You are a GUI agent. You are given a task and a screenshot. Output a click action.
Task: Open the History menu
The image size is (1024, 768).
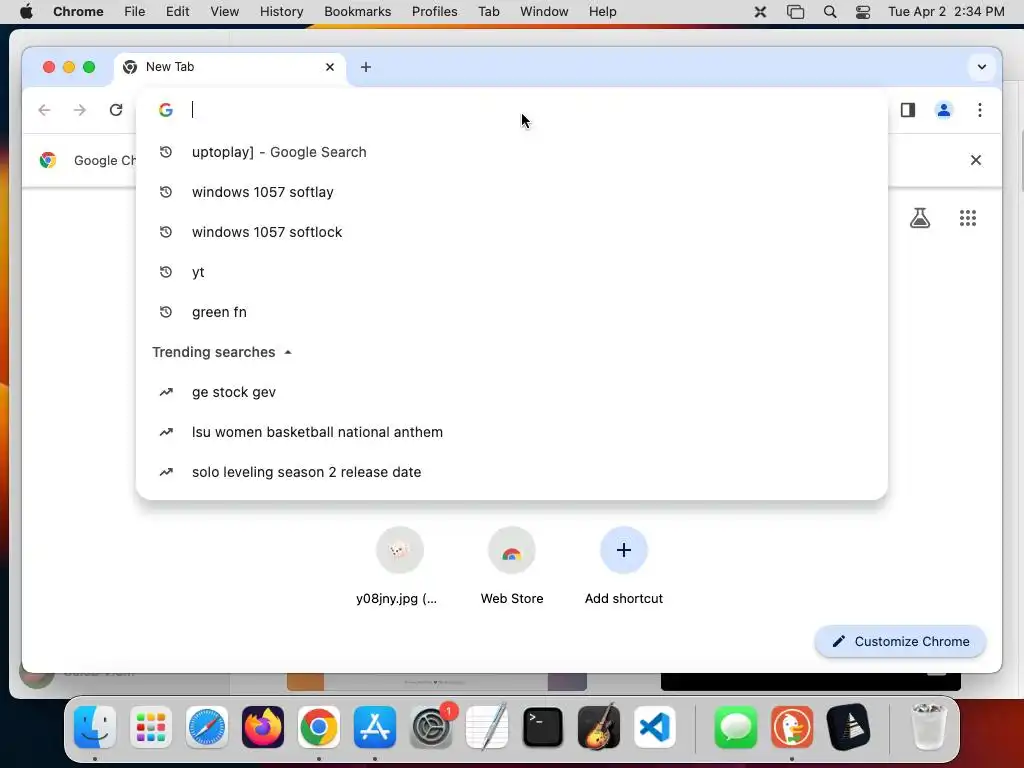281,12
